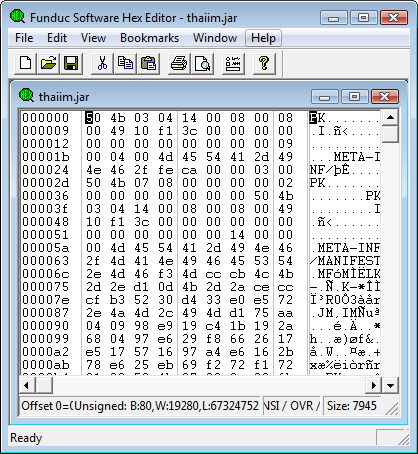Click the offset label 0000ab
Screen dimensions: 418x454
(x=46, y=365)
